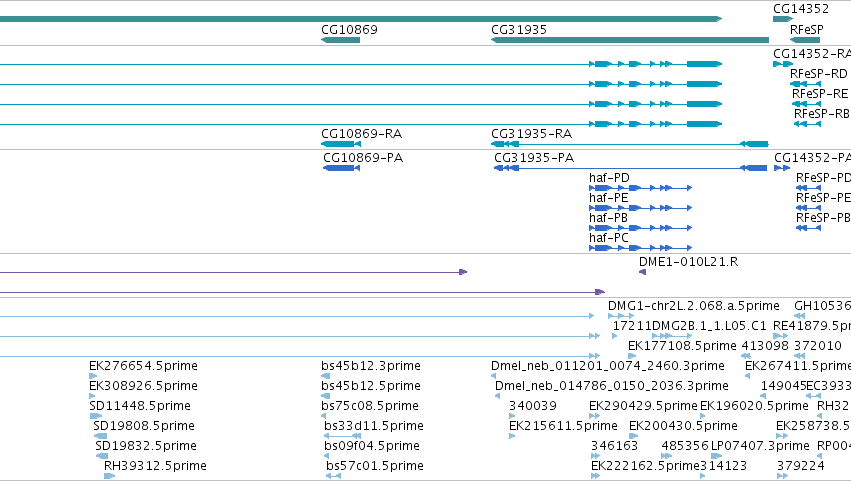Select the RH39312.5prime EST glyph
This screenshot has width=851, height=481.
click(x=110, y=476)
